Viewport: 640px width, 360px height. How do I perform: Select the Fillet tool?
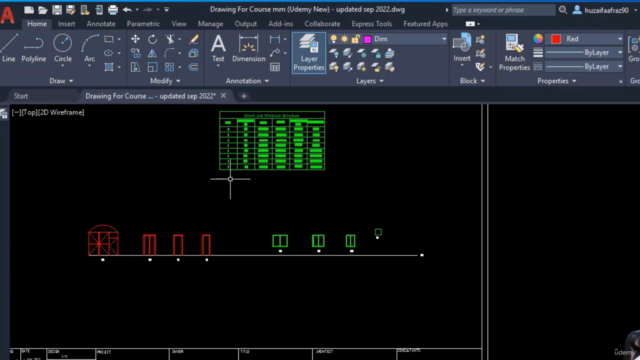pyautogui.click(x=170, y=53)
